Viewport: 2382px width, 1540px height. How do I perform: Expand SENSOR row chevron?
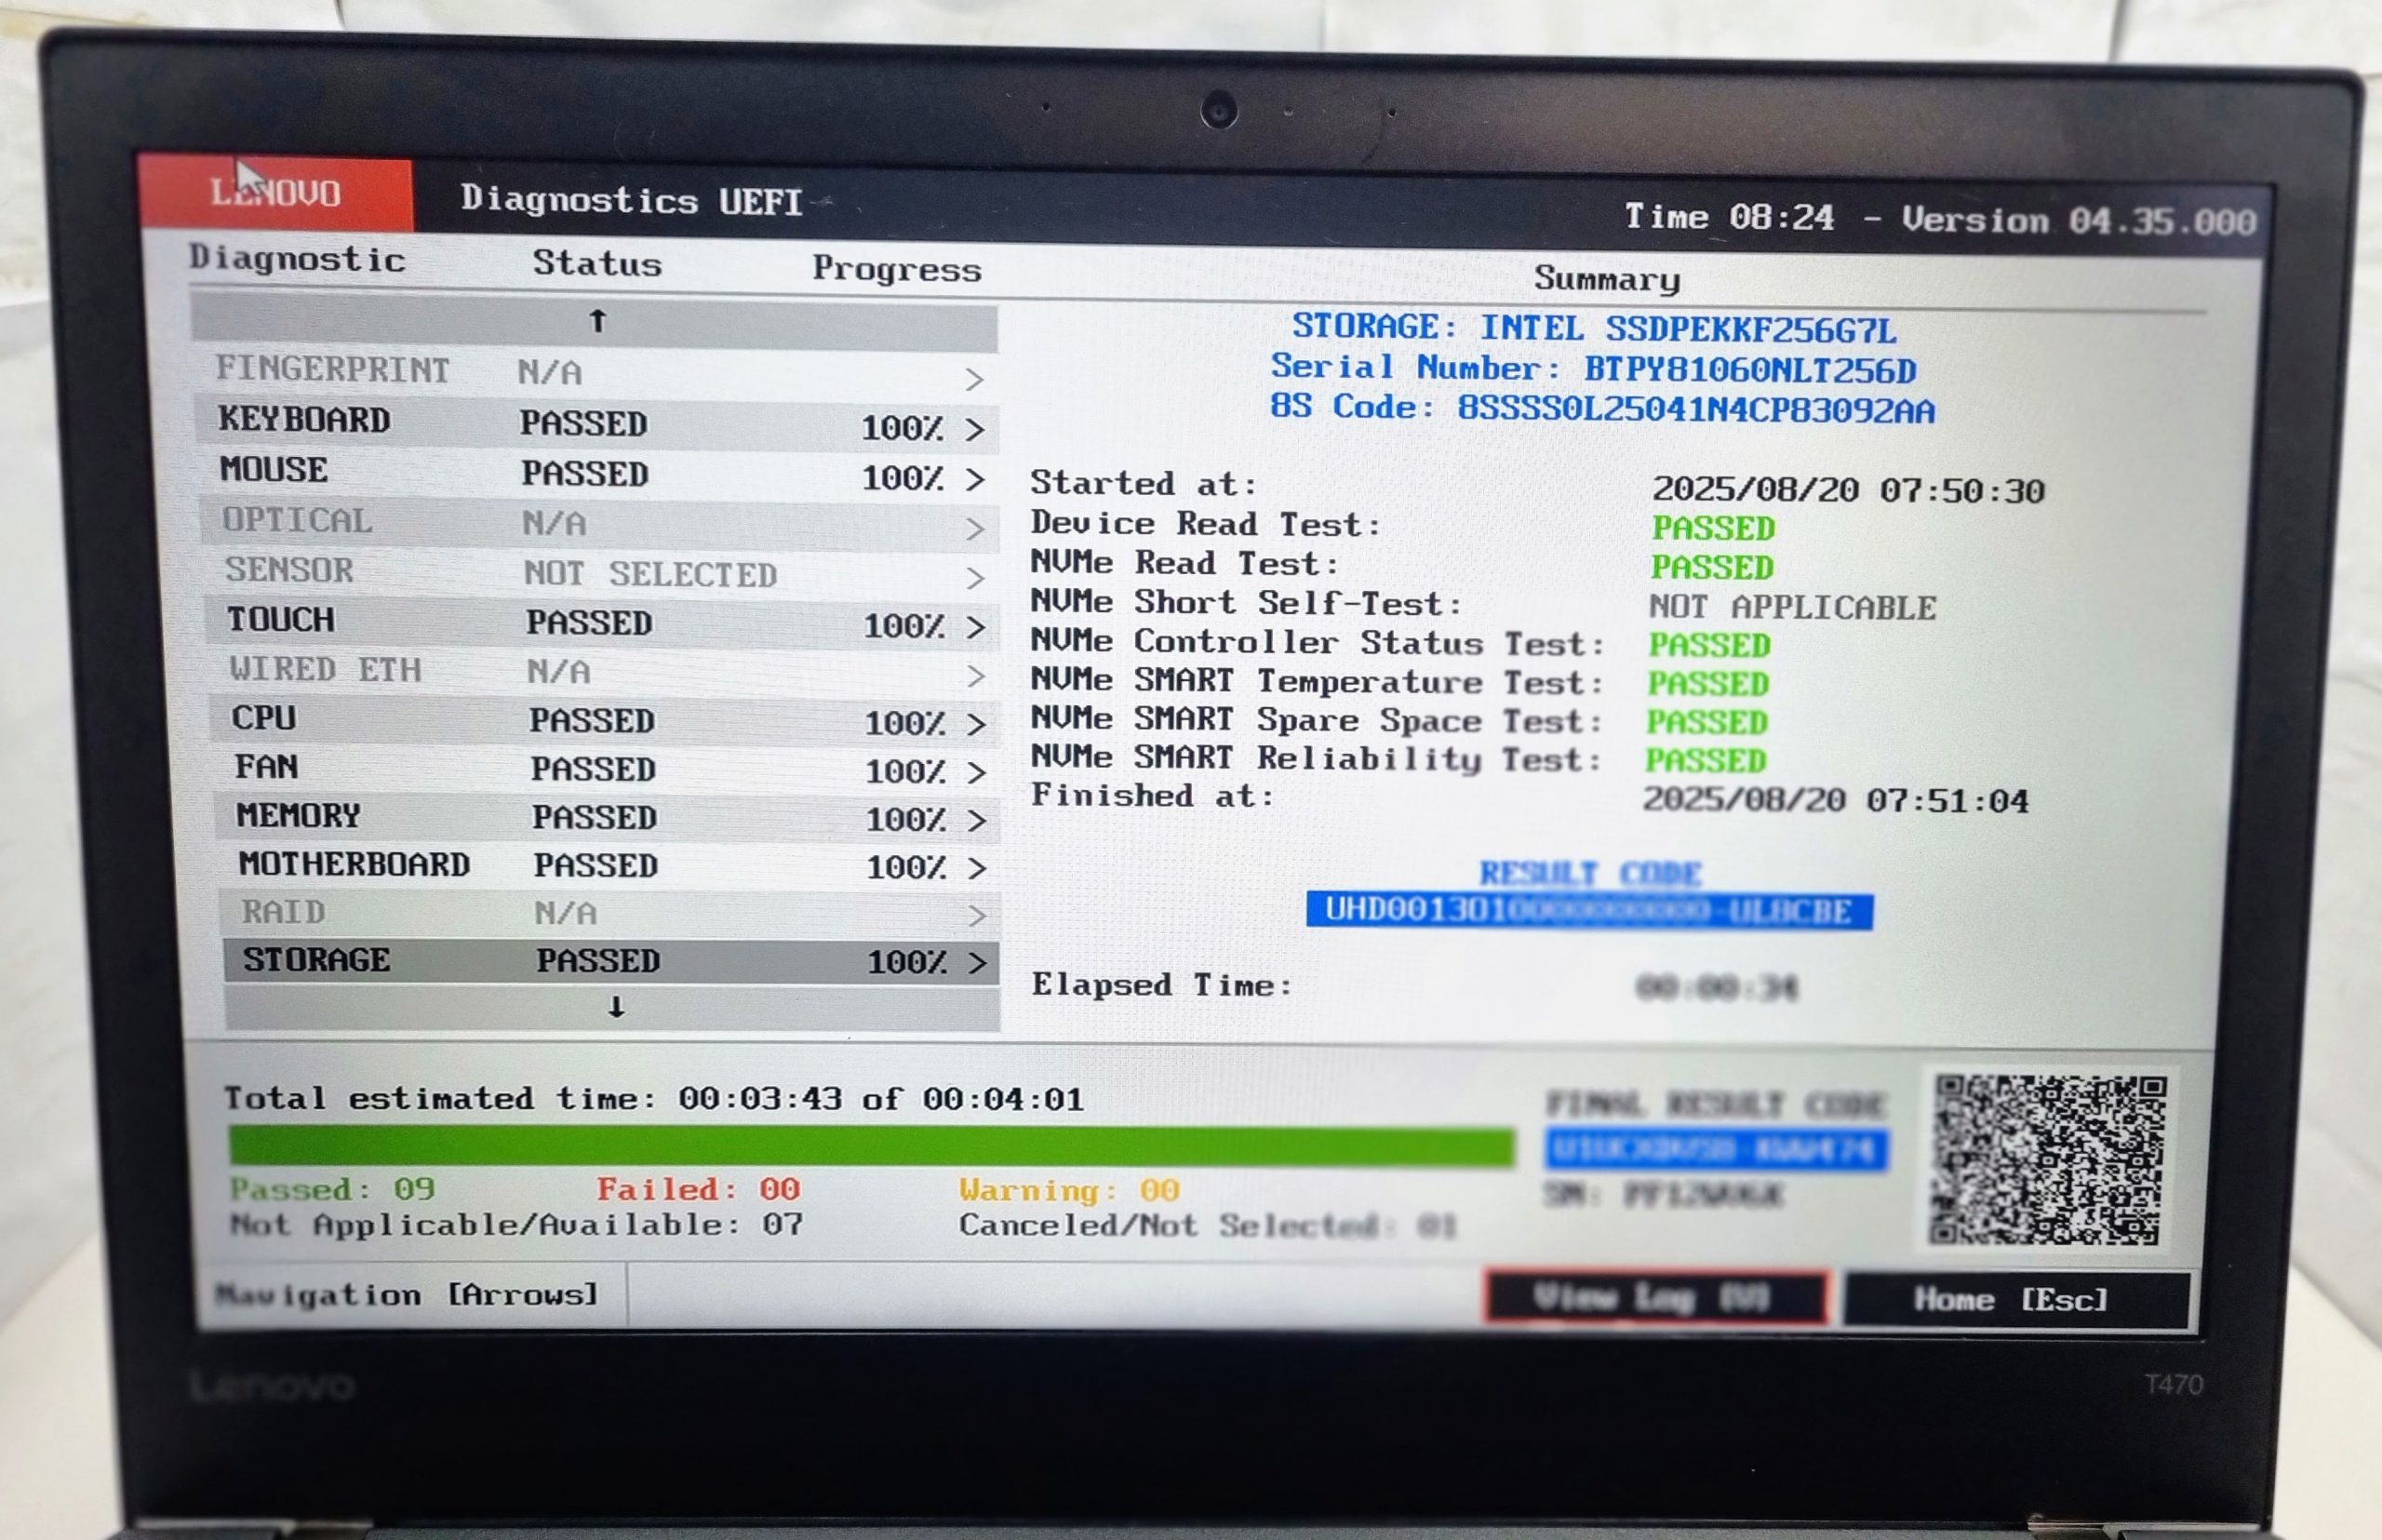click(x=975, y=578)
